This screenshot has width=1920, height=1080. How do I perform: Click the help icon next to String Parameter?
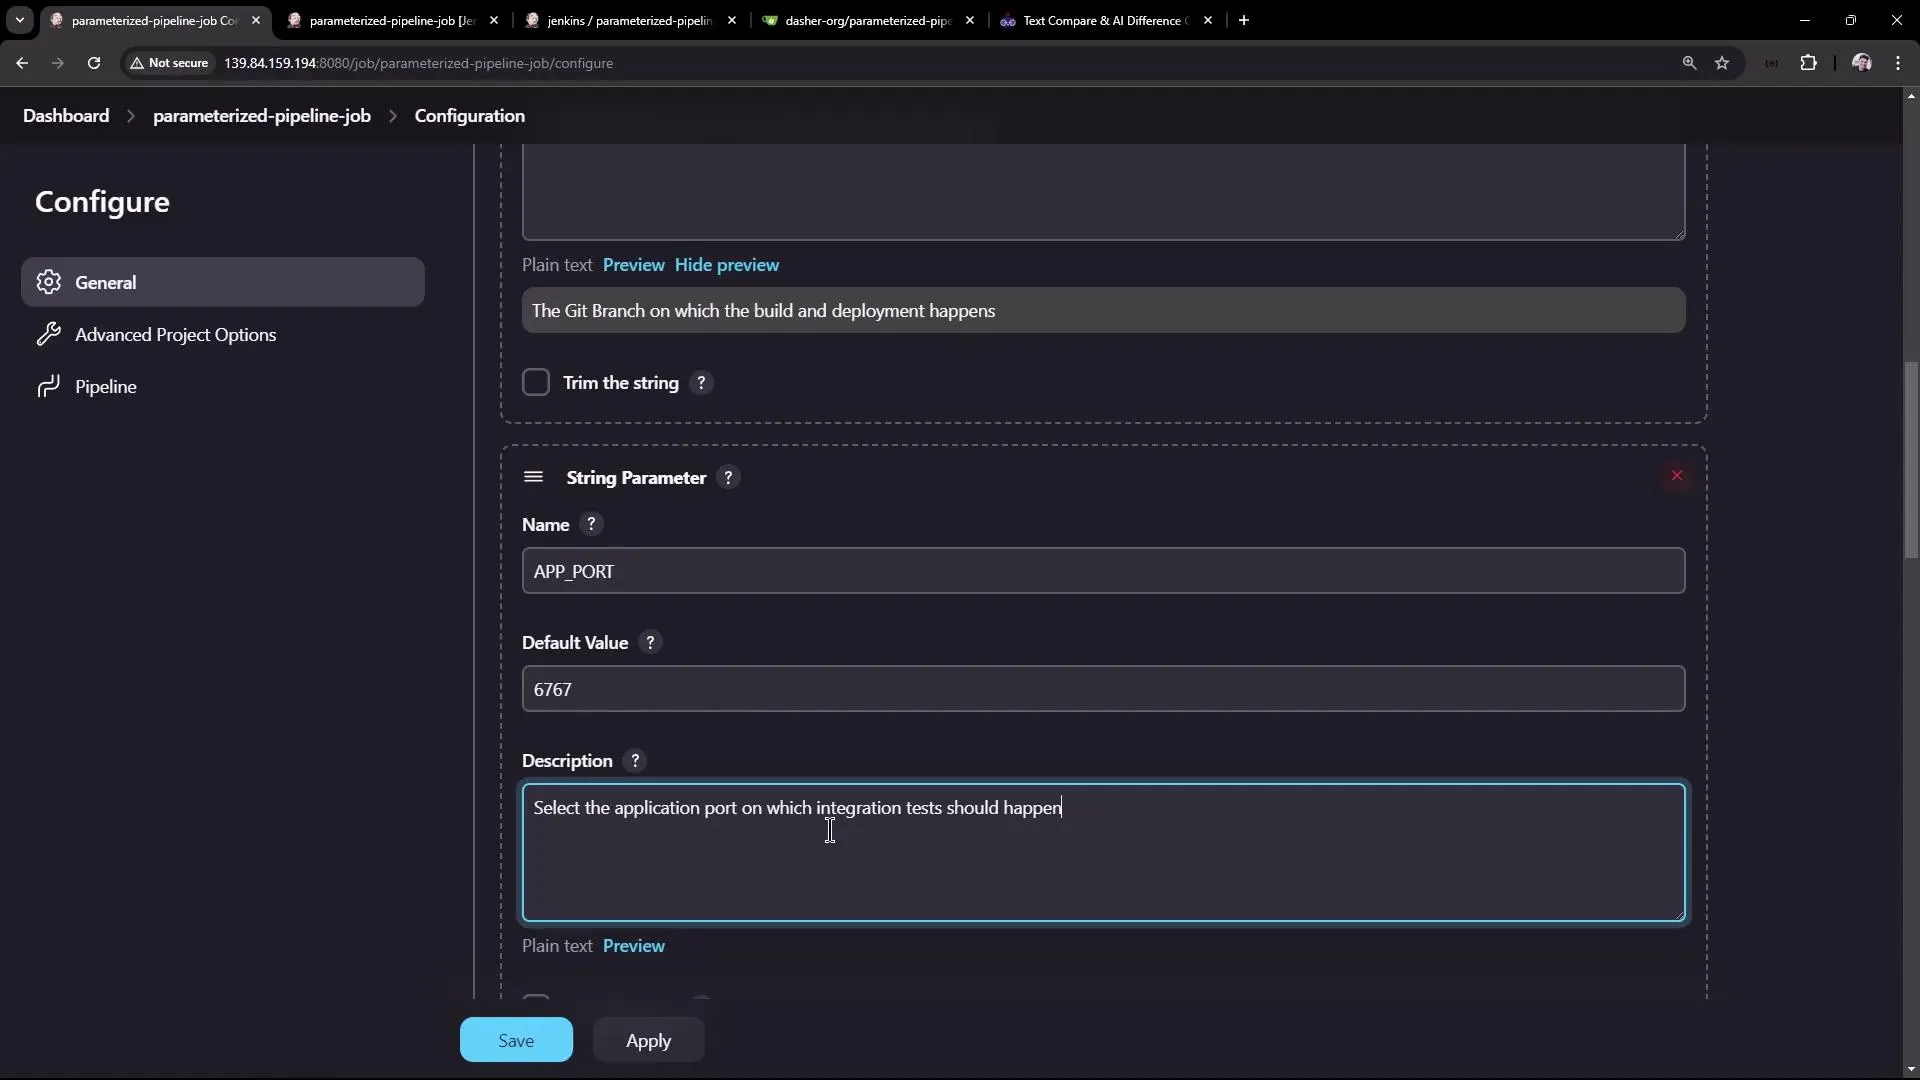tap(729, 477)
